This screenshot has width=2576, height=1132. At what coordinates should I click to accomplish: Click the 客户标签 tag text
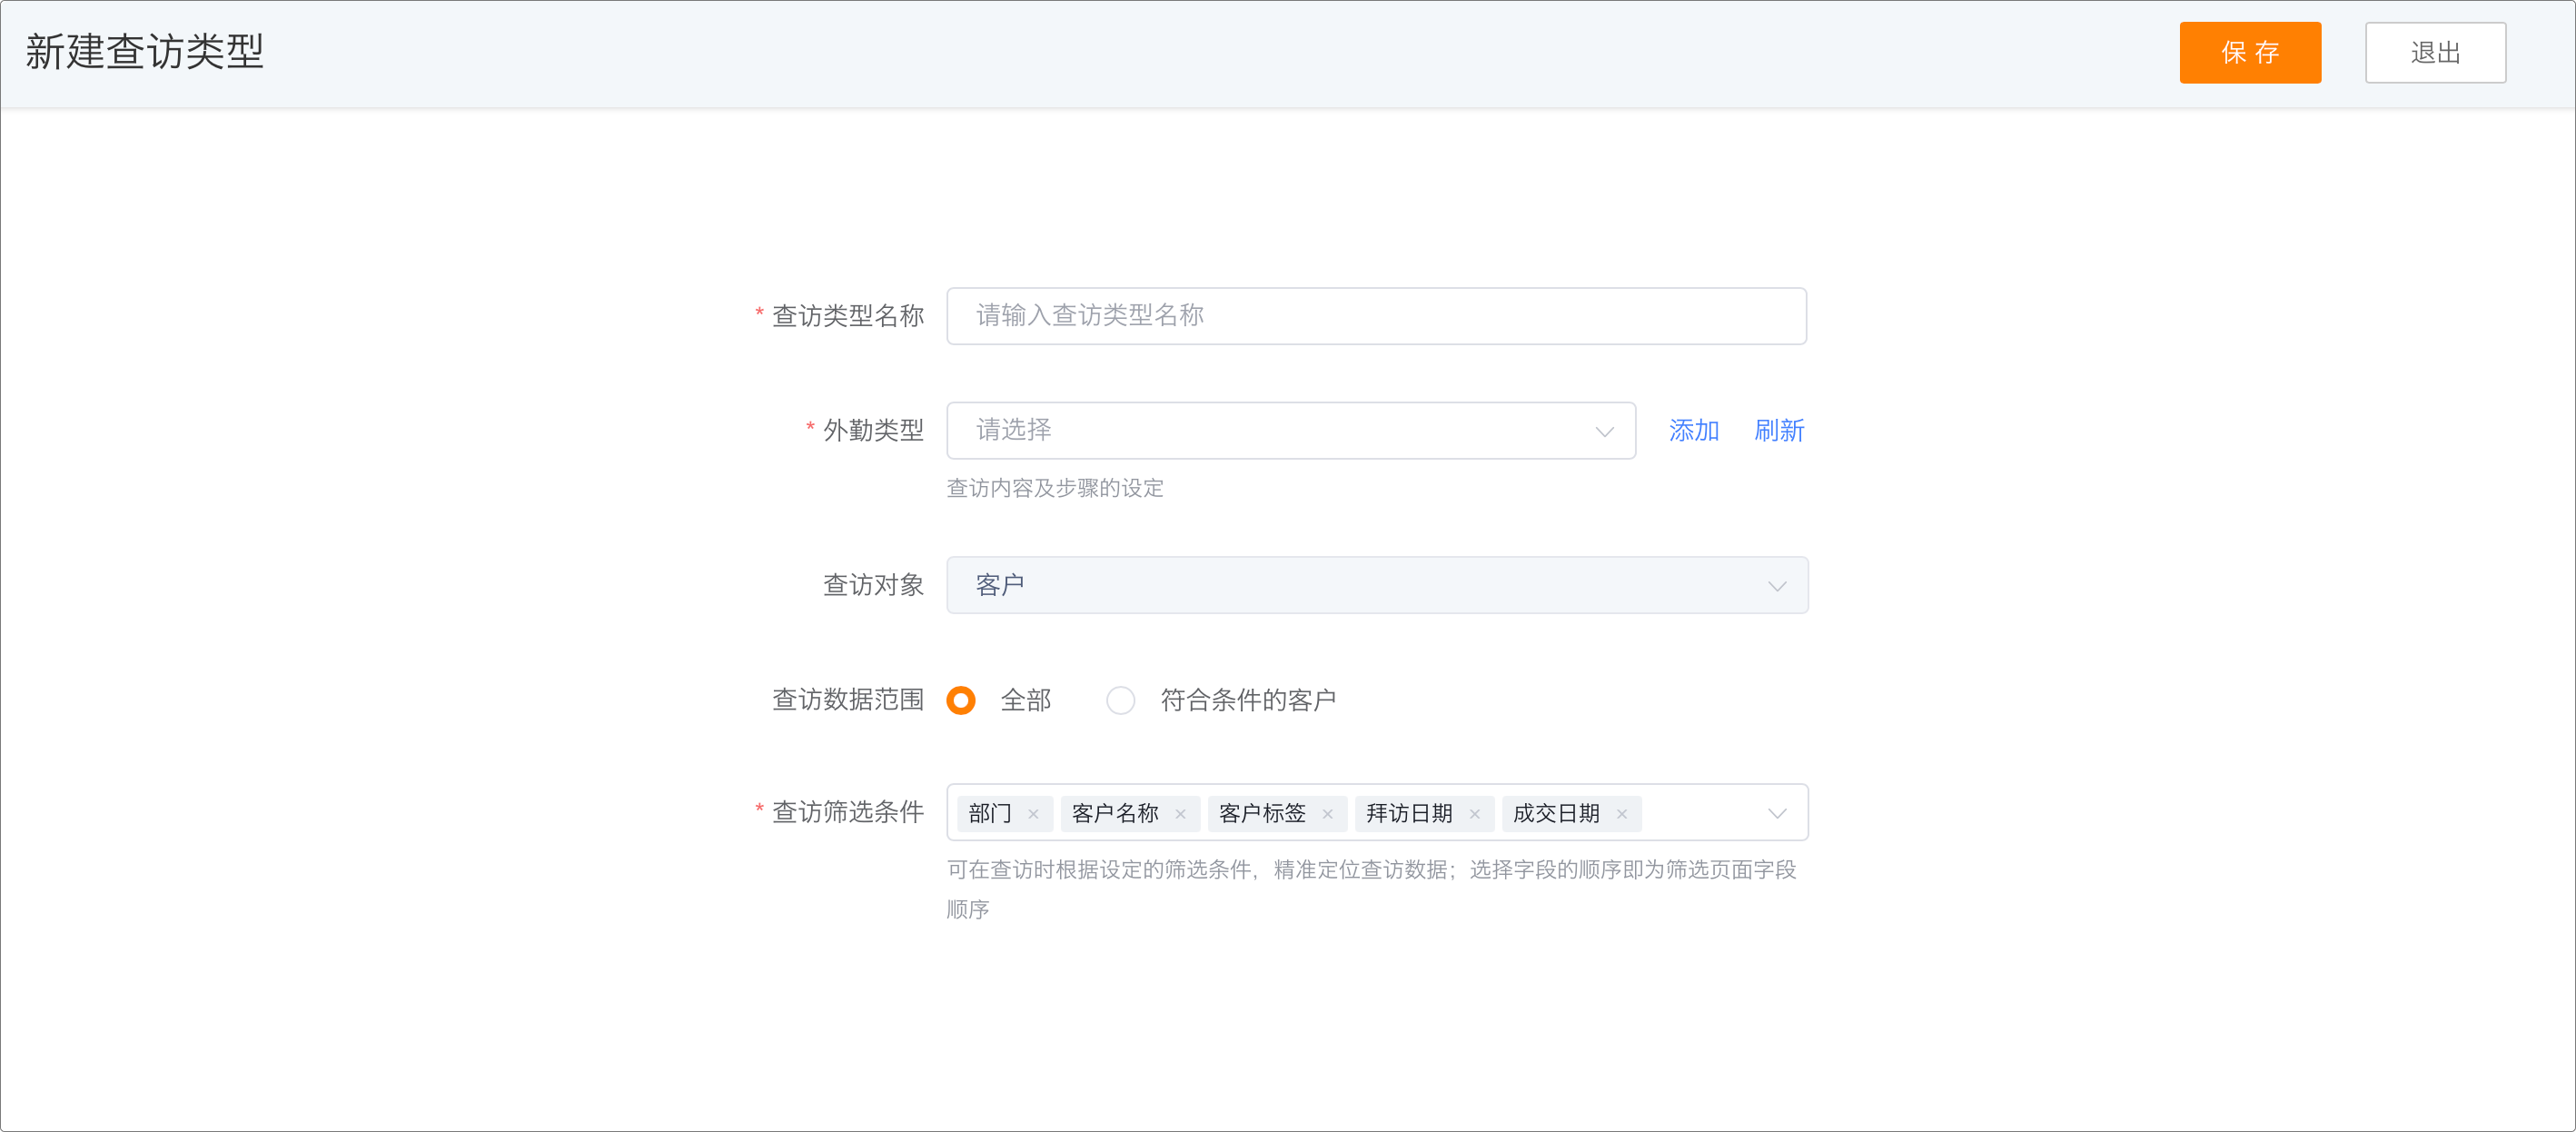pyautogui.click(x=1262, y=814)
